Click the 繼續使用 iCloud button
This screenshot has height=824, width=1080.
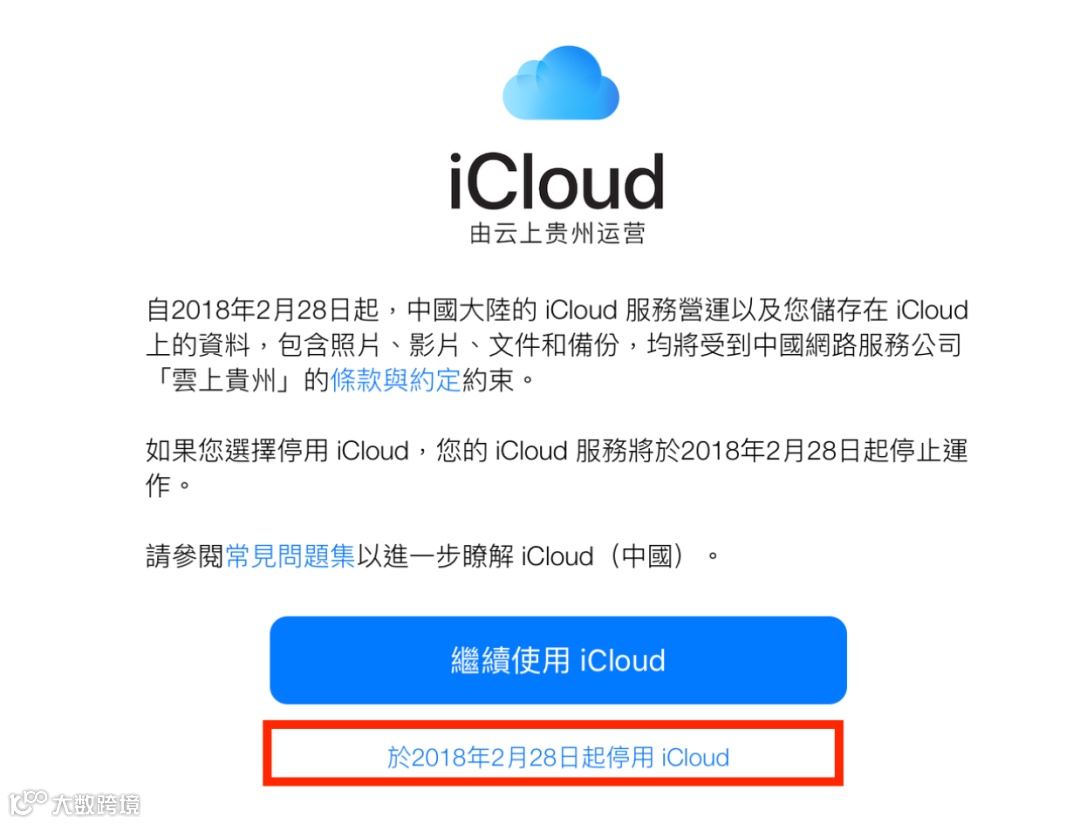click(558, 660)
